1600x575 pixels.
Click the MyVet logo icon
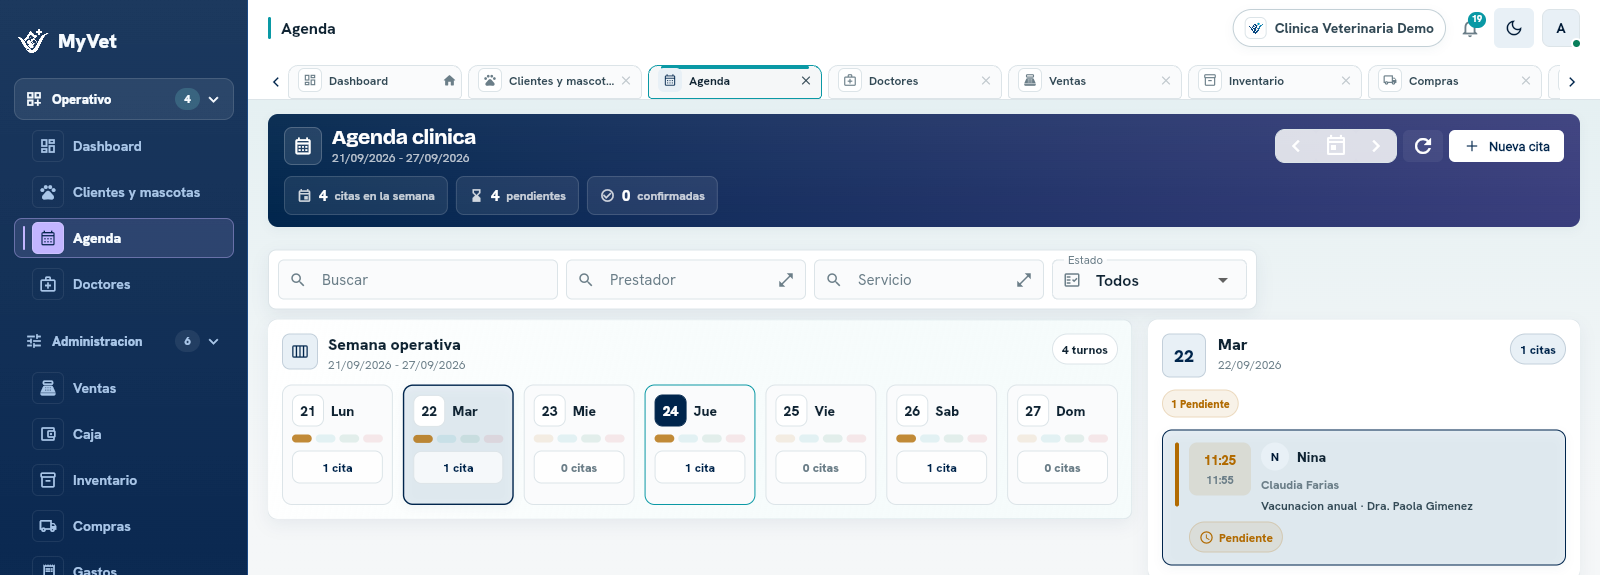tap(33, 41)
